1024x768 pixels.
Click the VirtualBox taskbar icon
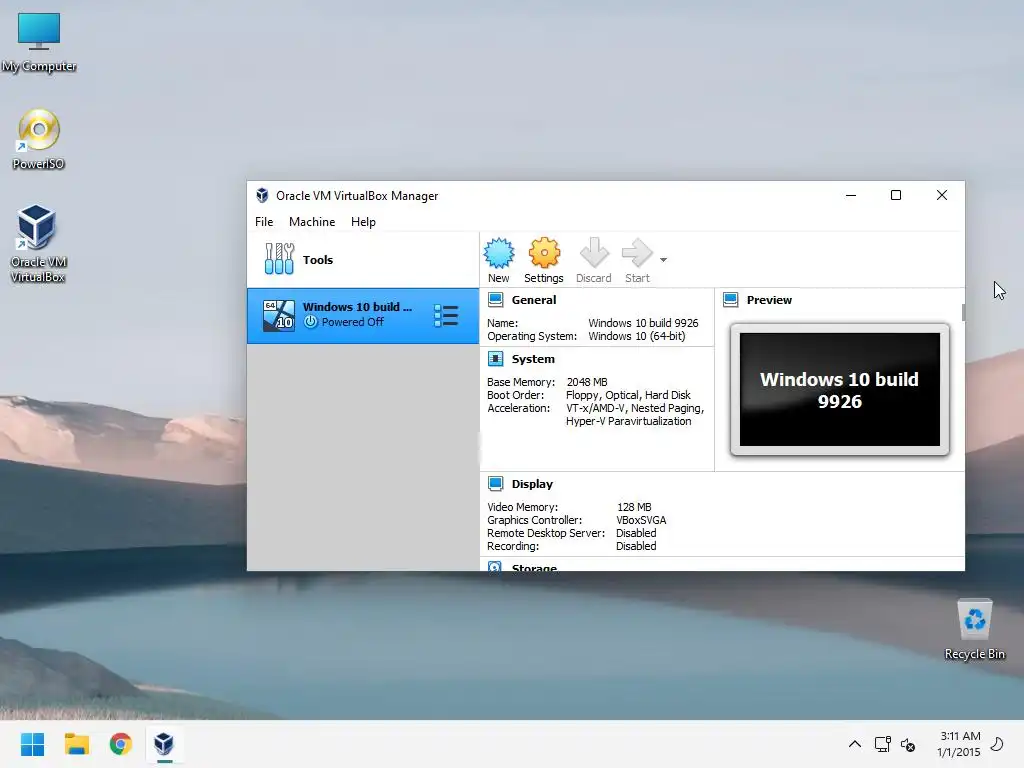point(164,744)
